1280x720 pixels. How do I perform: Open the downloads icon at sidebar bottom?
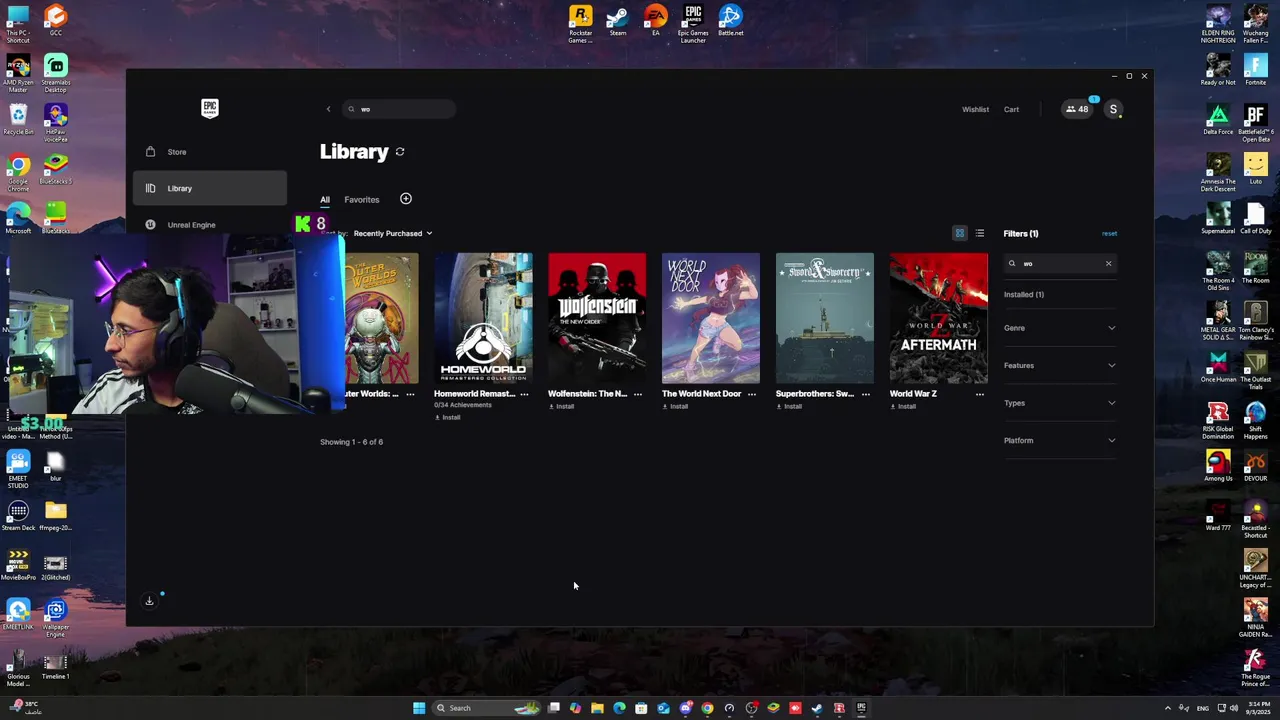(149, 601)
